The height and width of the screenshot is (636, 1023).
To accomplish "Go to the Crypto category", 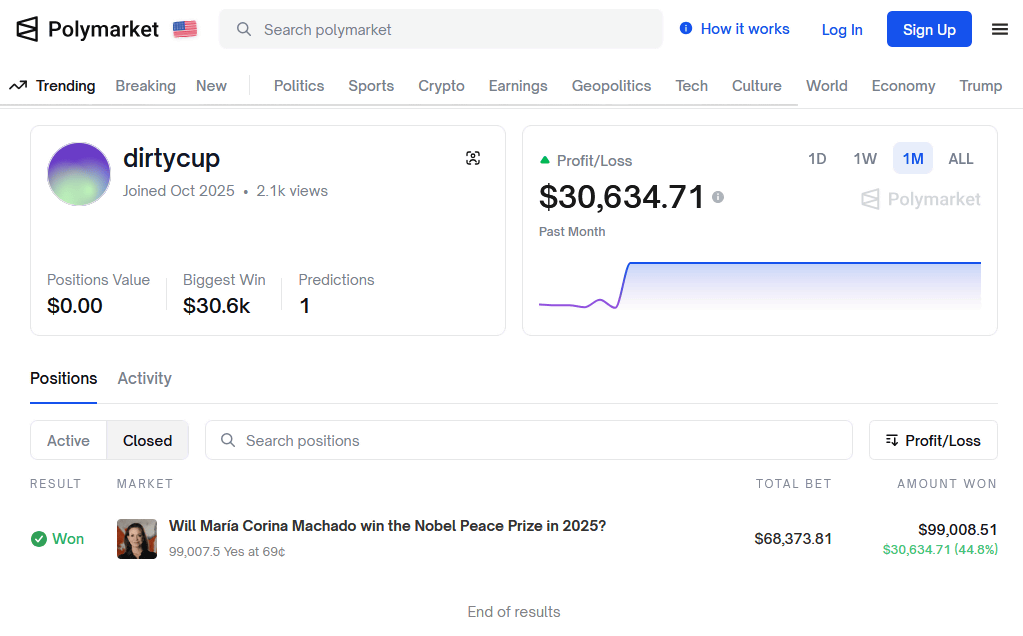I will 441,86.
